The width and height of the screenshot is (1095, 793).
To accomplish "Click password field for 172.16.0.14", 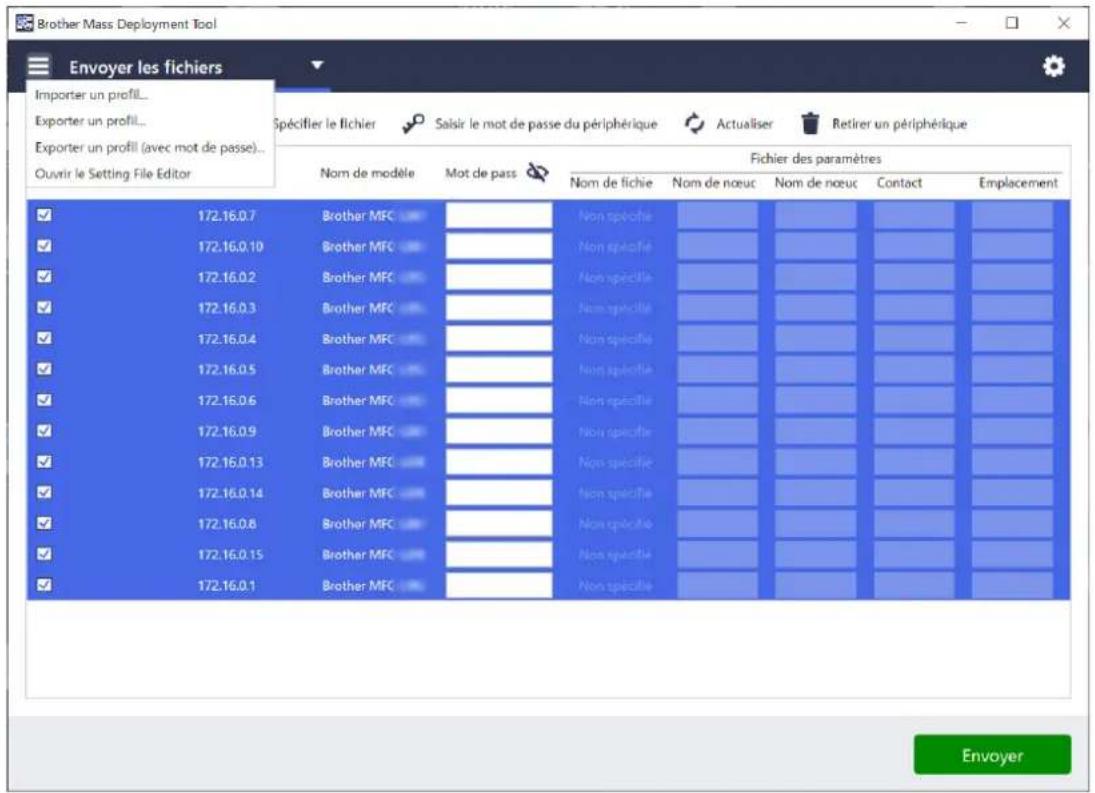I will [499, 492].
